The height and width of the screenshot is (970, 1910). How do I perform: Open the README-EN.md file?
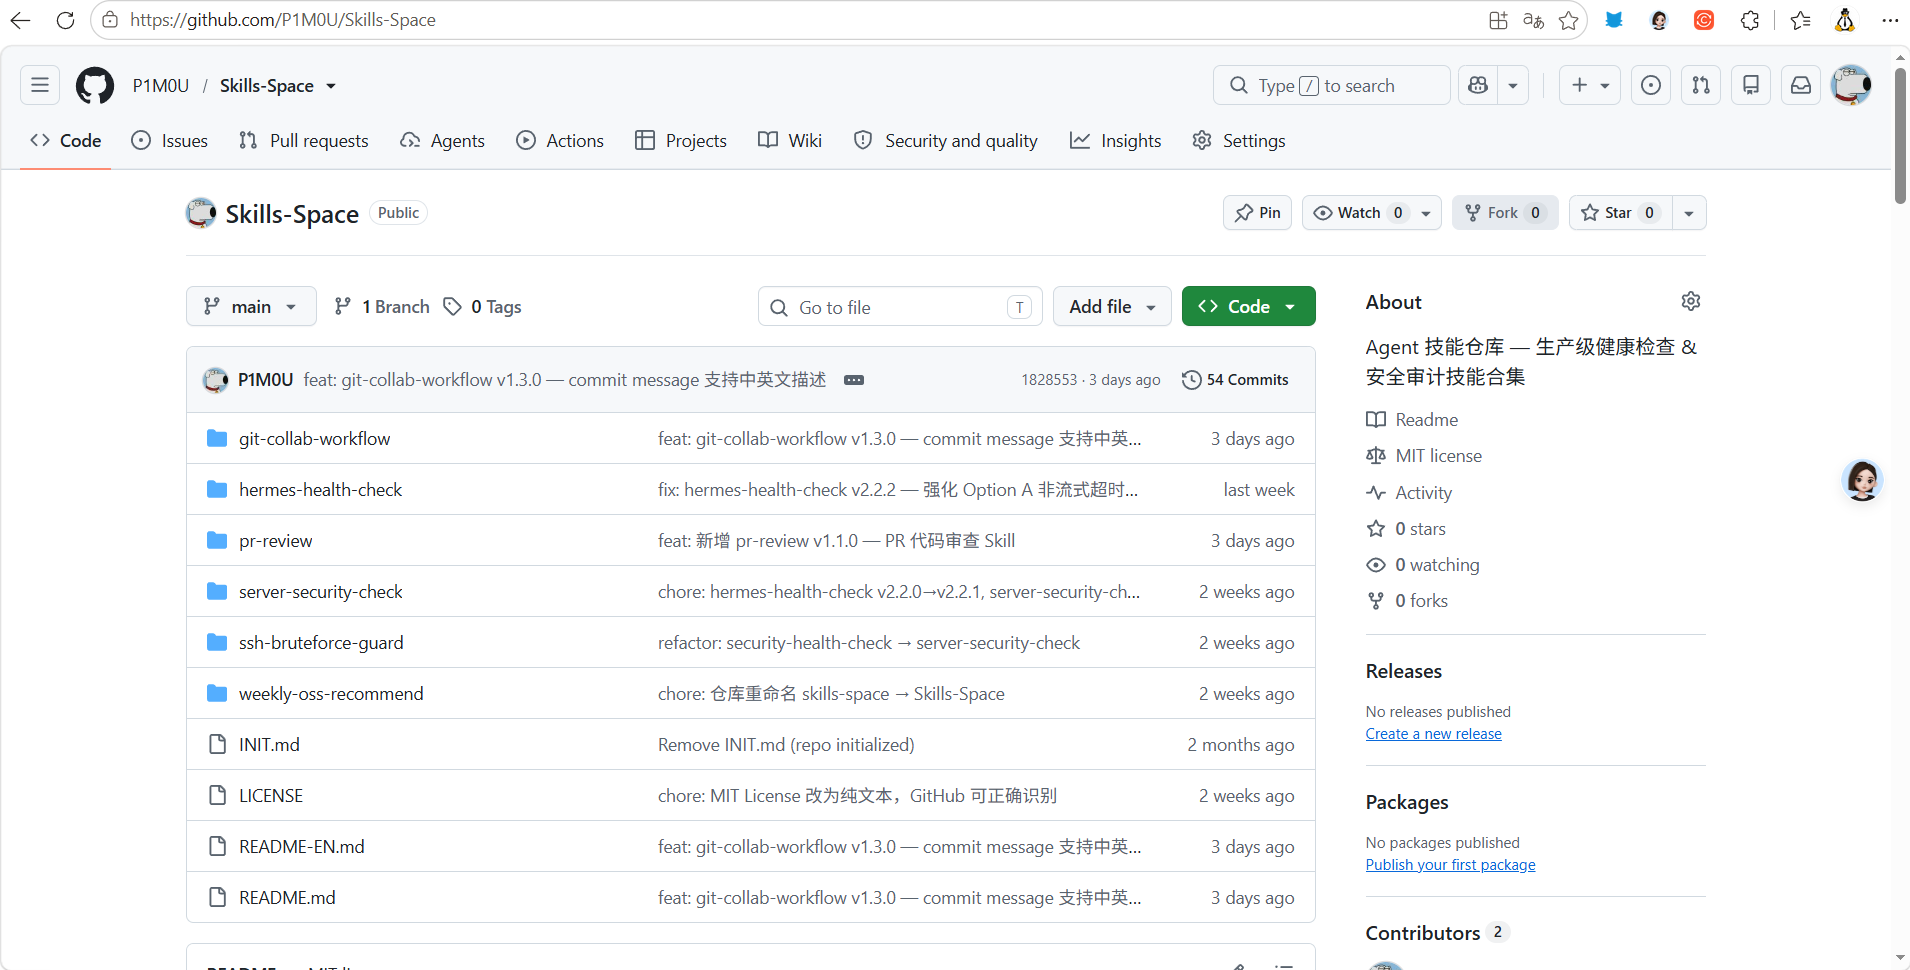point(301,846)
